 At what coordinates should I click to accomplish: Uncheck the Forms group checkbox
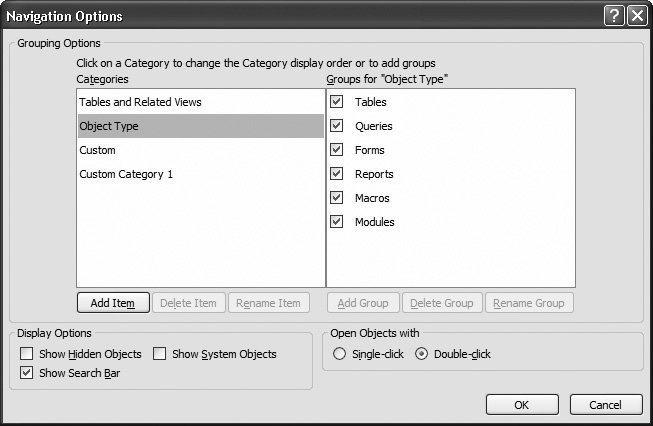click(x=337, y=150)
